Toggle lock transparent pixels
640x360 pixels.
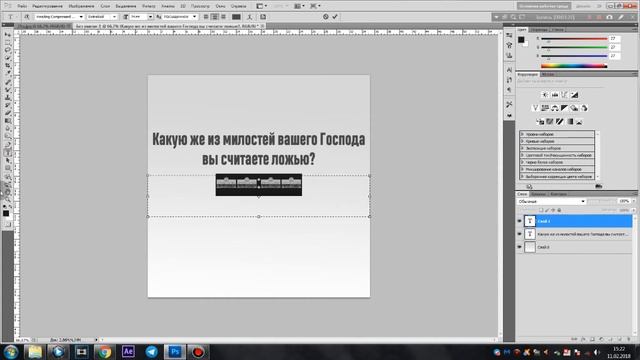[541, 210]
